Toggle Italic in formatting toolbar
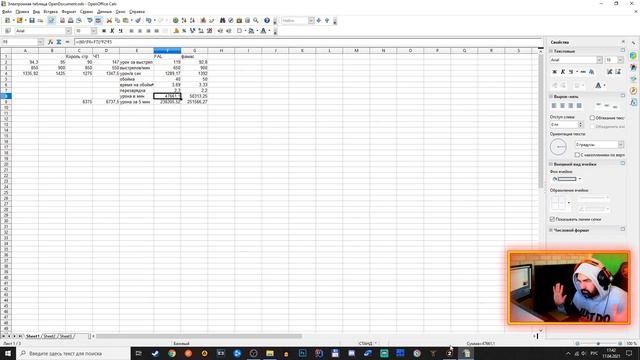The height and width of the screenshot is (360, 640). 112,31
